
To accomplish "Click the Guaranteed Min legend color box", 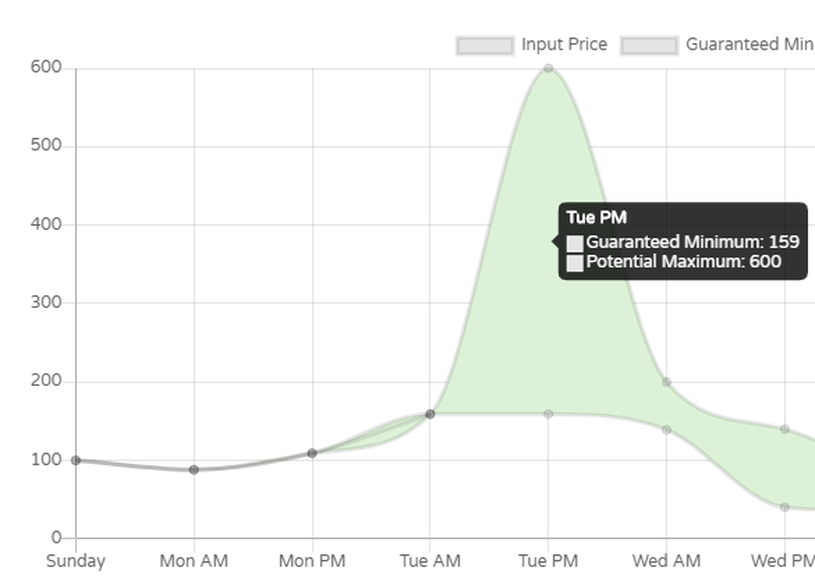I will tap(649, 45).
